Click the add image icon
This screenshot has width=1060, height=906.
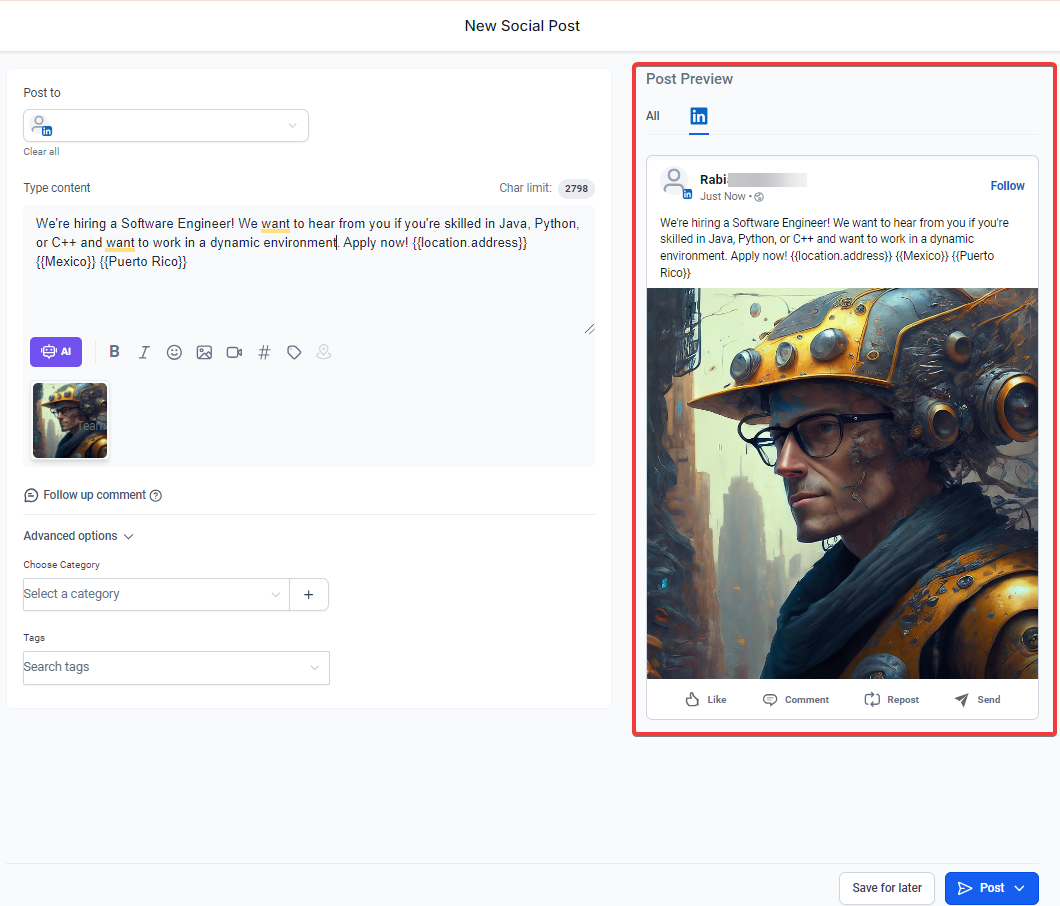(204, 352)
